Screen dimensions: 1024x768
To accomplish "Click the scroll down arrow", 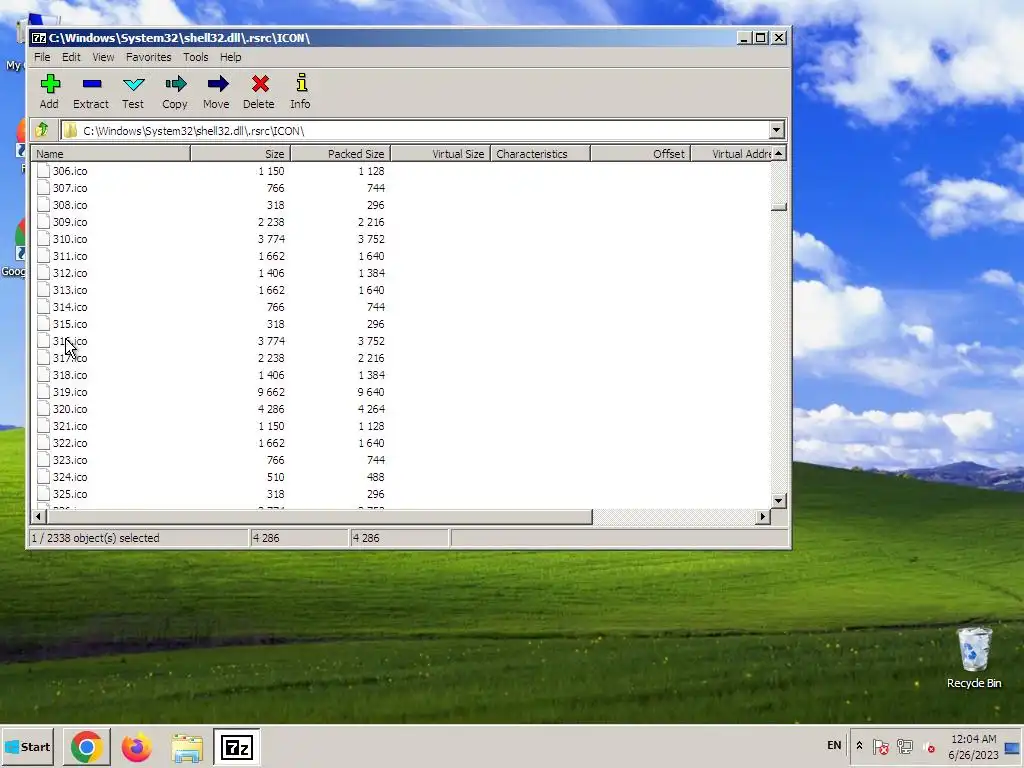I will 778,501.
